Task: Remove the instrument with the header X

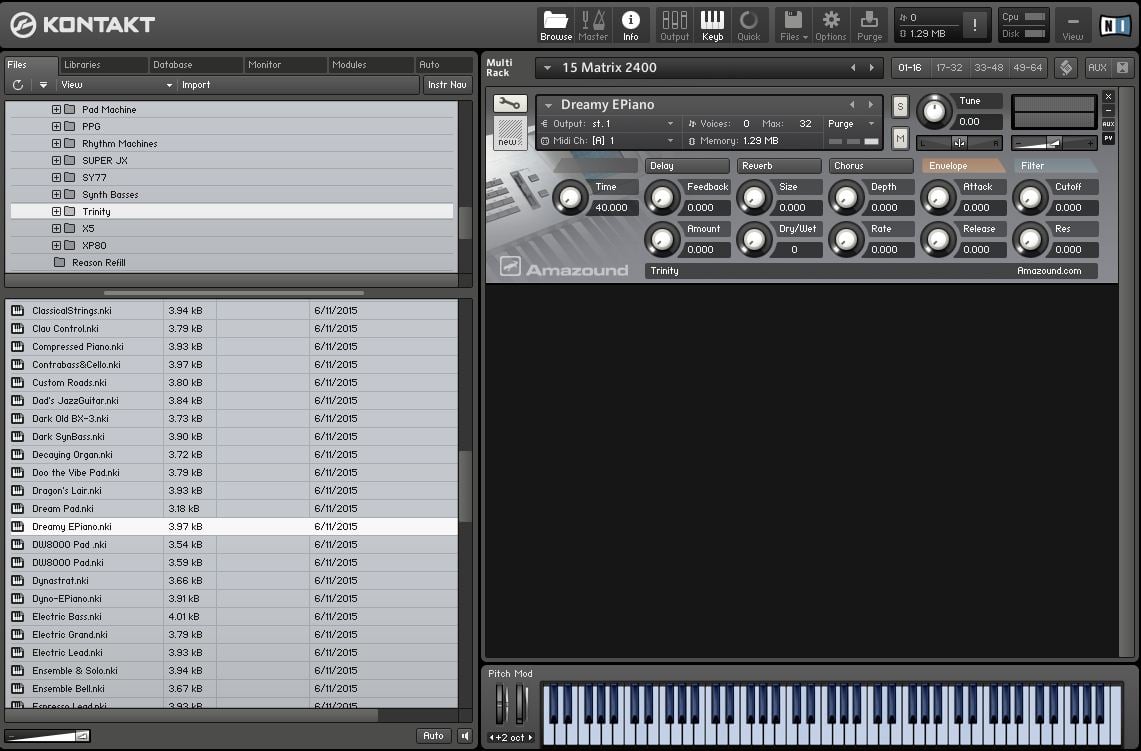Action: click(x=1108, y=97)
